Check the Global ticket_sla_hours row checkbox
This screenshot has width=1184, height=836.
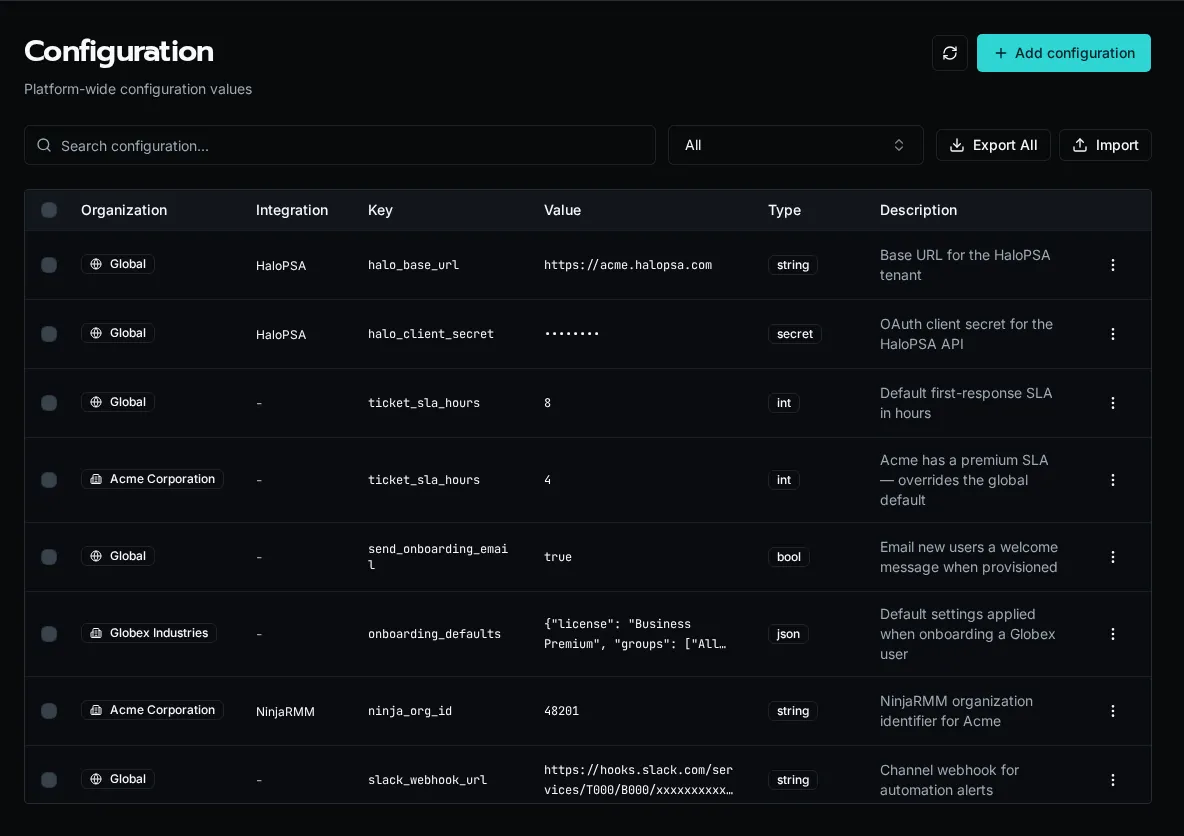49,403
